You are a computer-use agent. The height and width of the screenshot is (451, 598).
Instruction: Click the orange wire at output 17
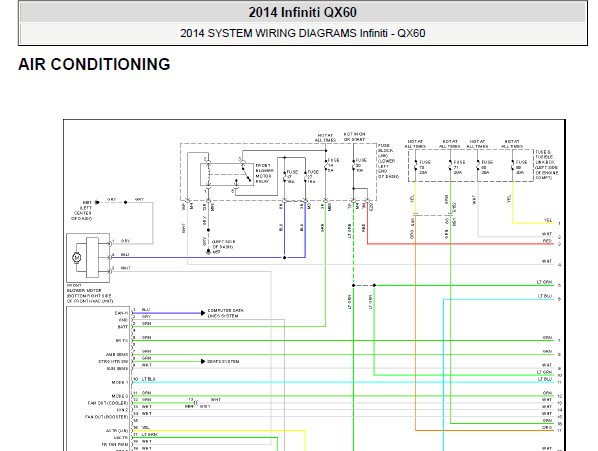(x=484, y=430)
